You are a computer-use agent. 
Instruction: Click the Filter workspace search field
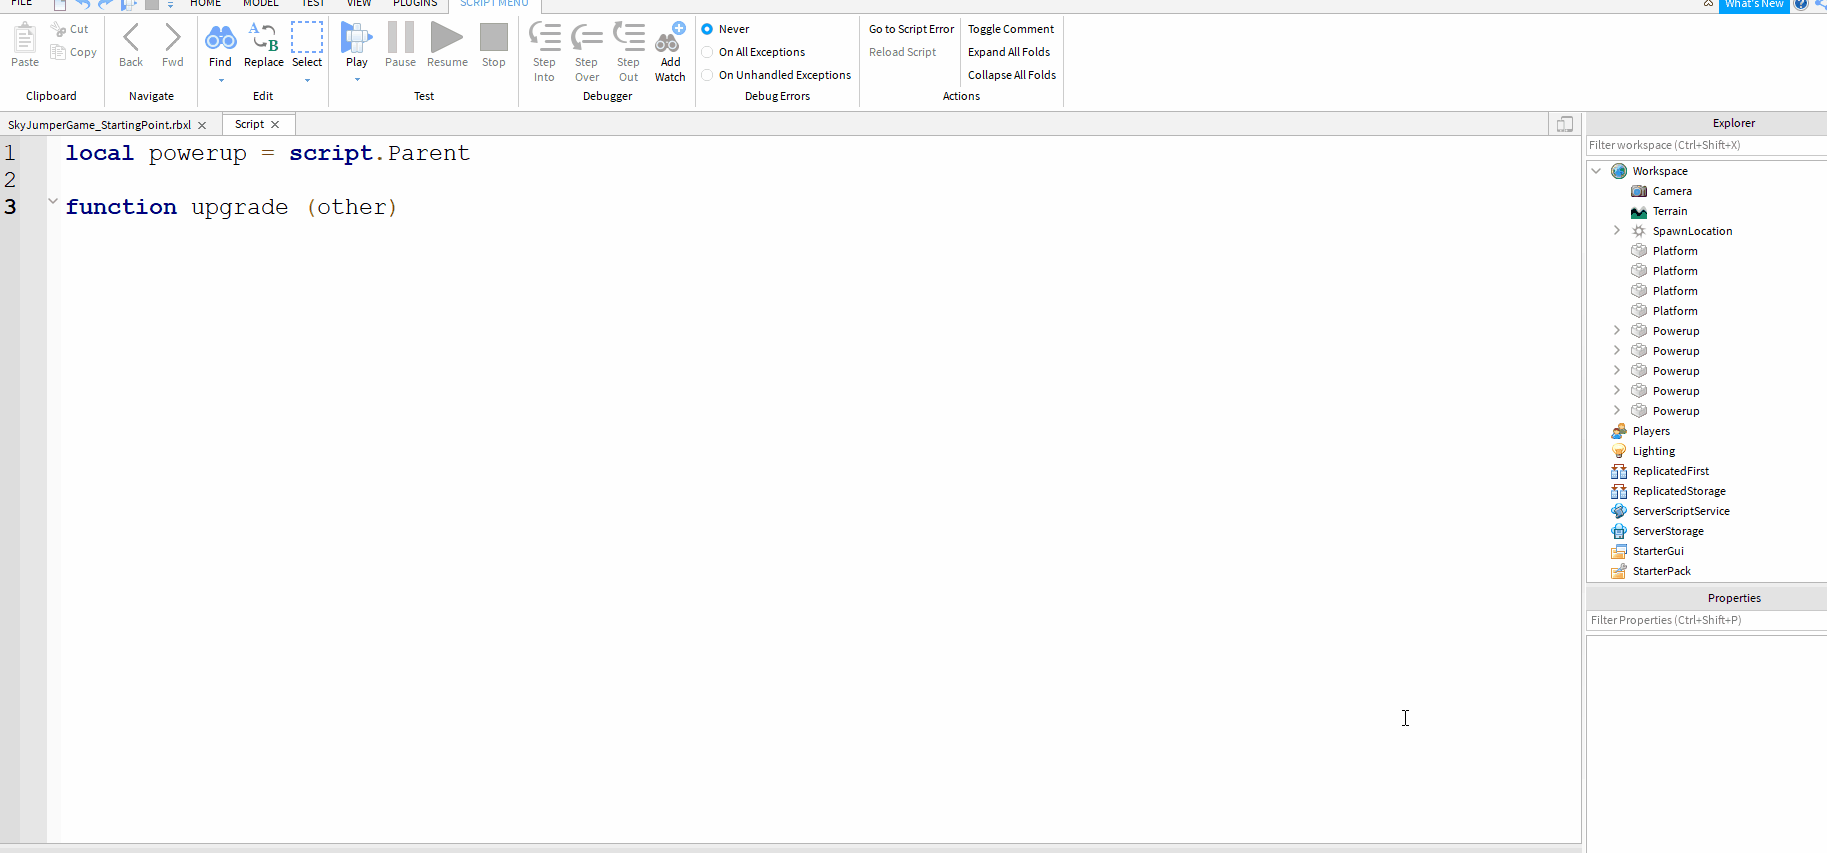coord(1706,145)
